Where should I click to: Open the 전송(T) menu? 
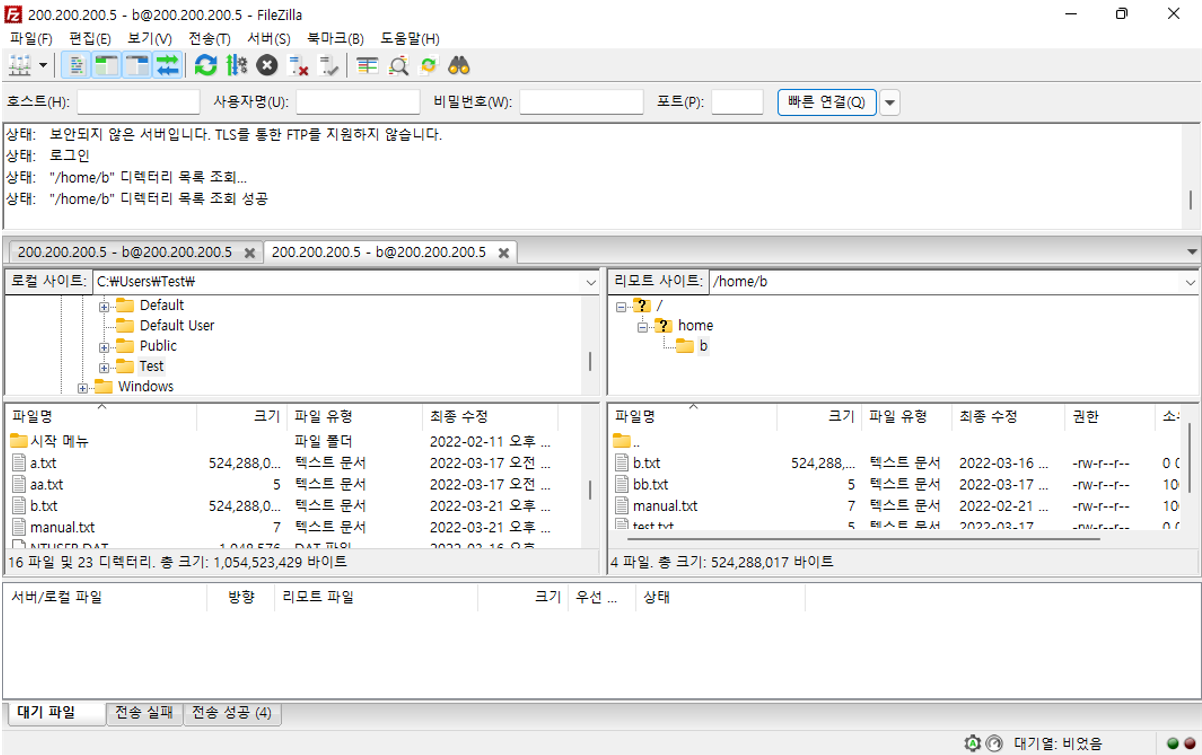click(x=209, y=38)
